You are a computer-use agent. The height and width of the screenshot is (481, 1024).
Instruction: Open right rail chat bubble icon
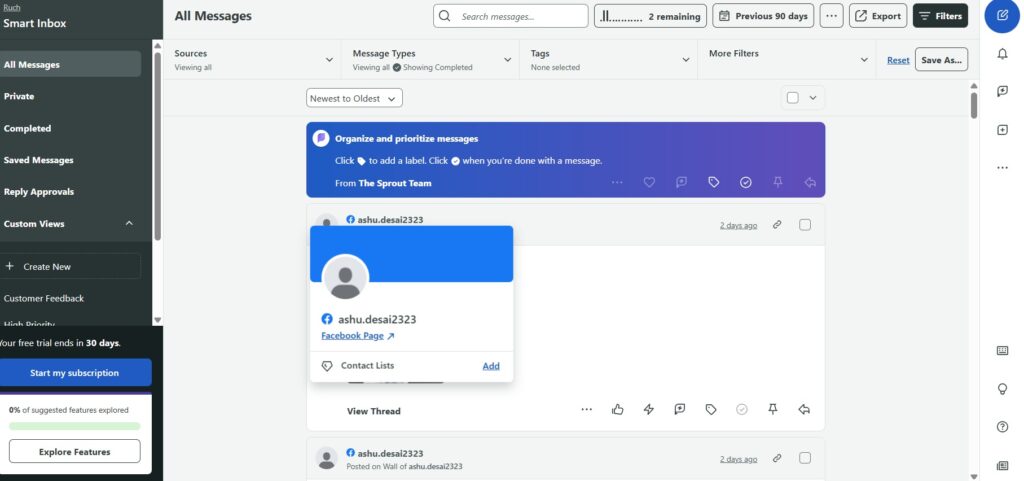1002,91
